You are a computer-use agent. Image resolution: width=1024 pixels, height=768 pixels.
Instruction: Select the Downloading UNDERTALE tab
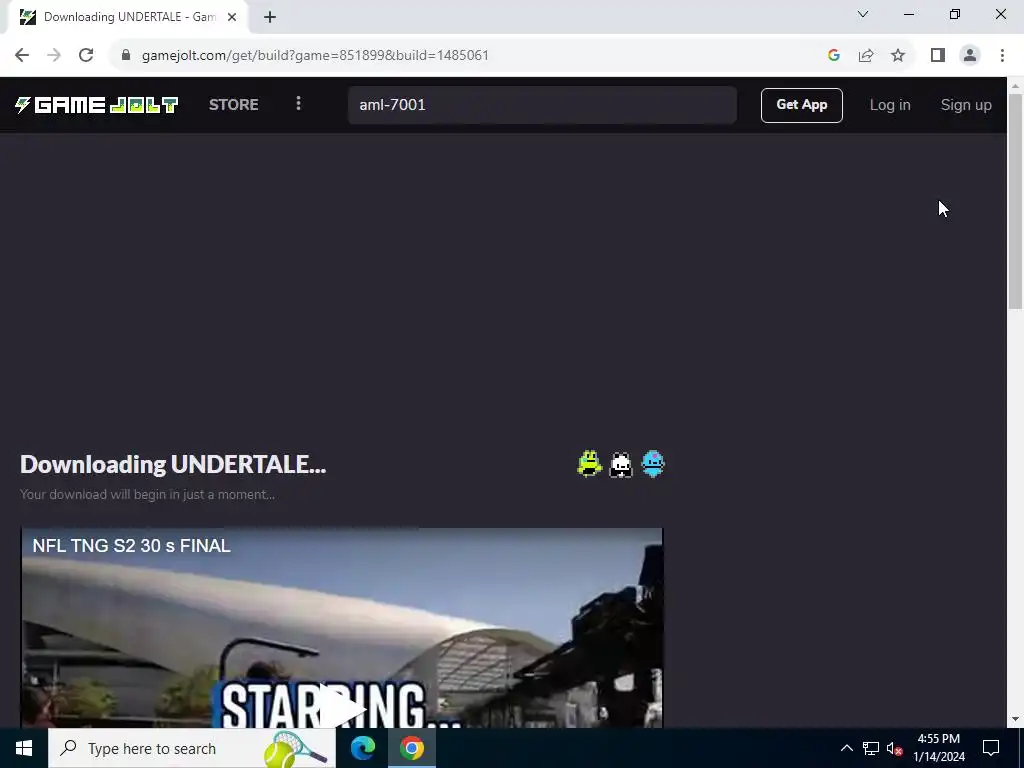point(128,17)
